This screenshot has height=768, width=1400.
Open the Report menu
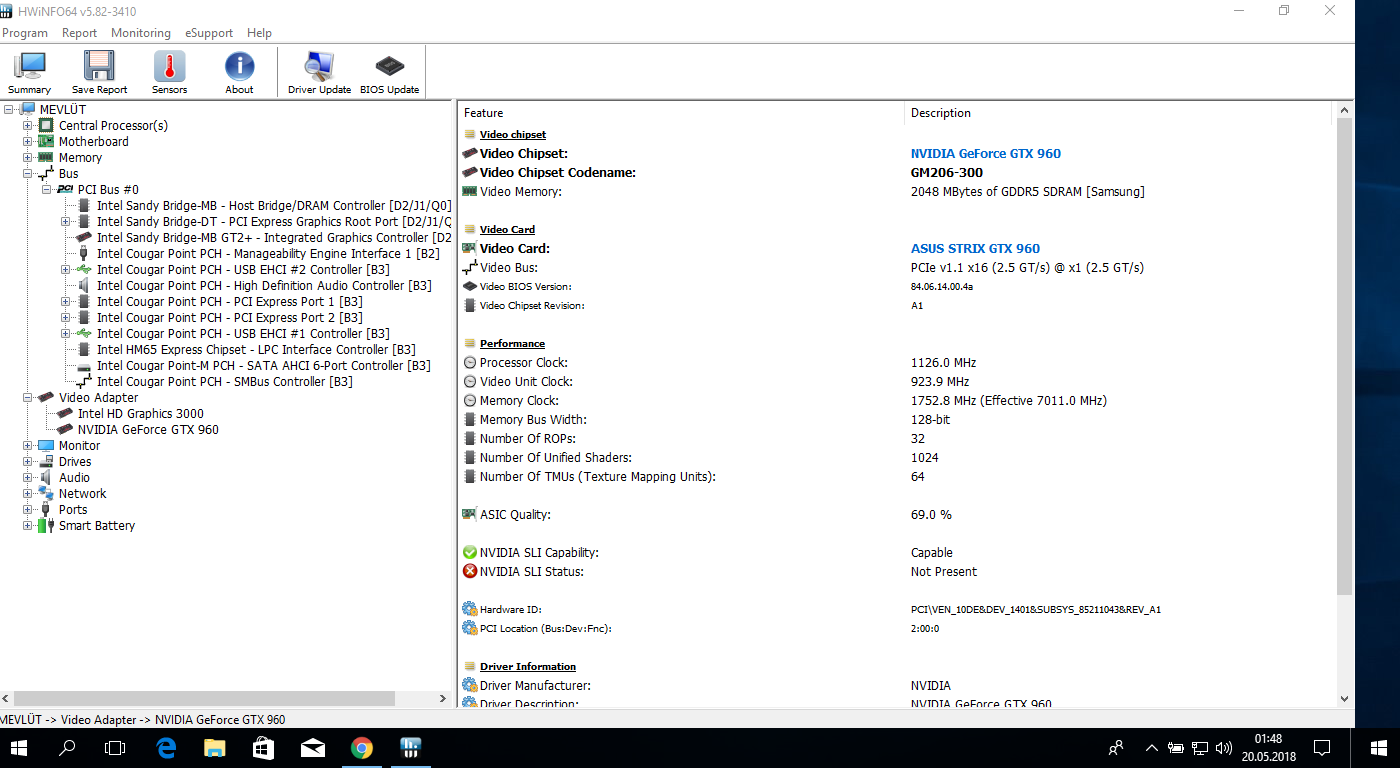[80, 33]
